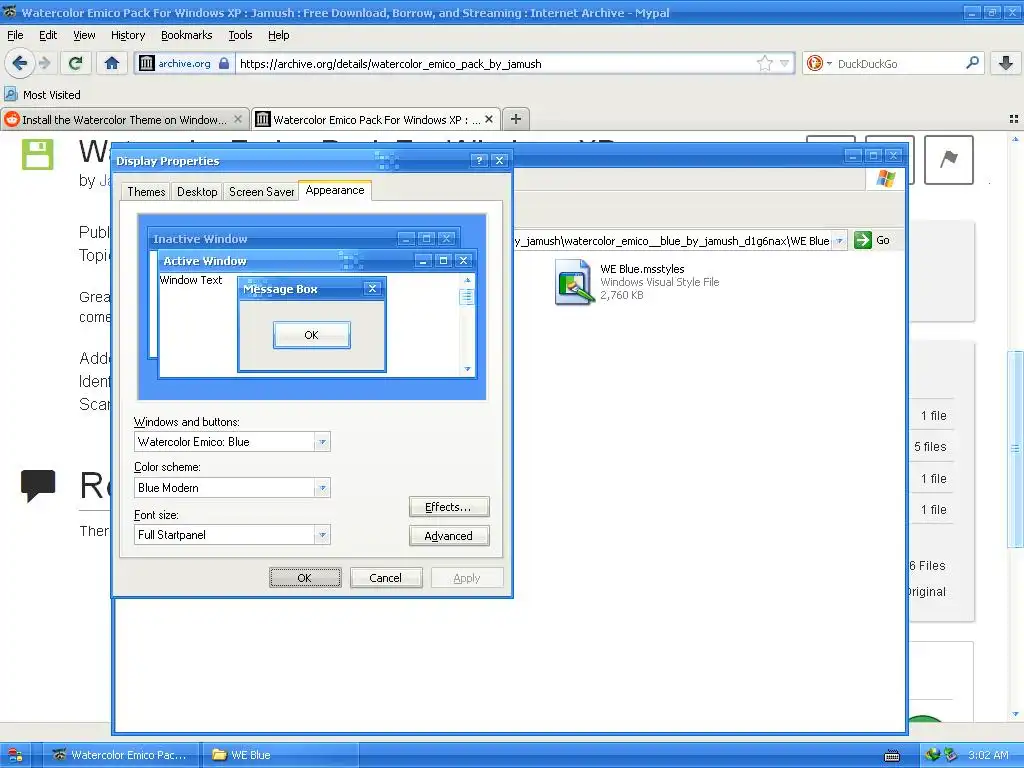The height and width of the screenshot is (768, 1024).
Task: Click the Most Visited bookmark folder
Action: point(43,95)
